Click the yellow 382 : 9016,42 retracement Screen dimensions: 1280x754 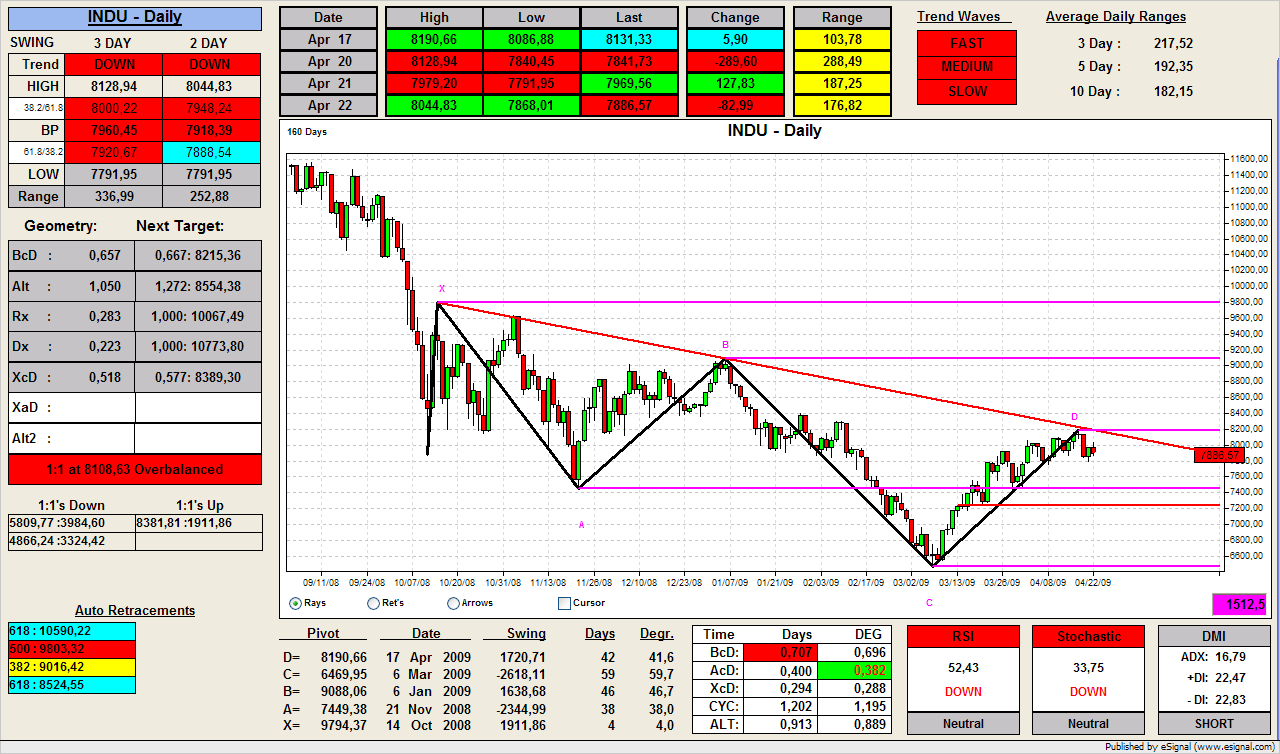[71, 666]
